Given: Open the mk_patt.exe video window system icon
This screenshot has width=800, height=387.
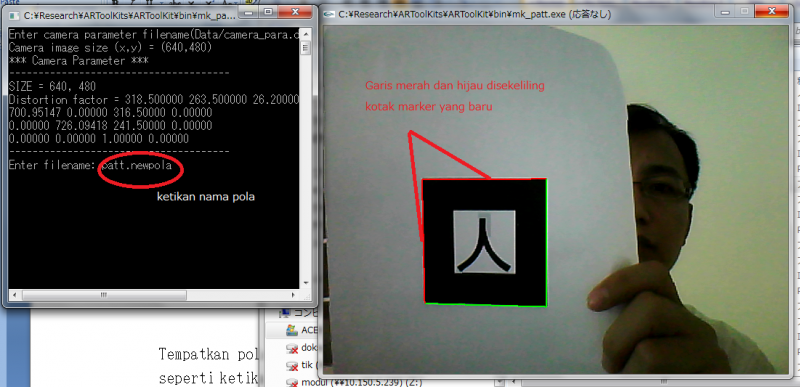Looking at the screenshot, I should (x=330, y=15).
